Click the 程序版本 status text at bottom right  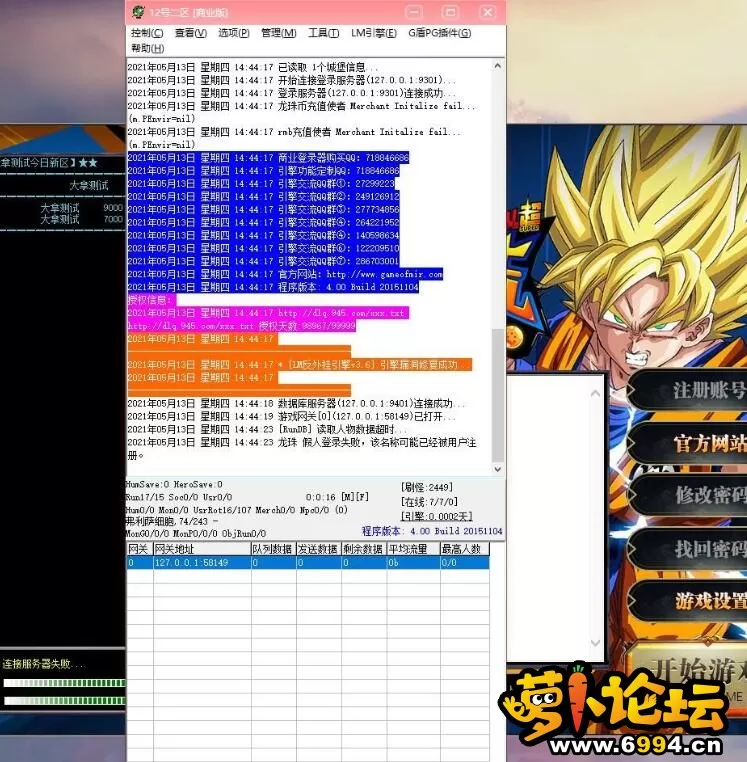pos(432,531)
